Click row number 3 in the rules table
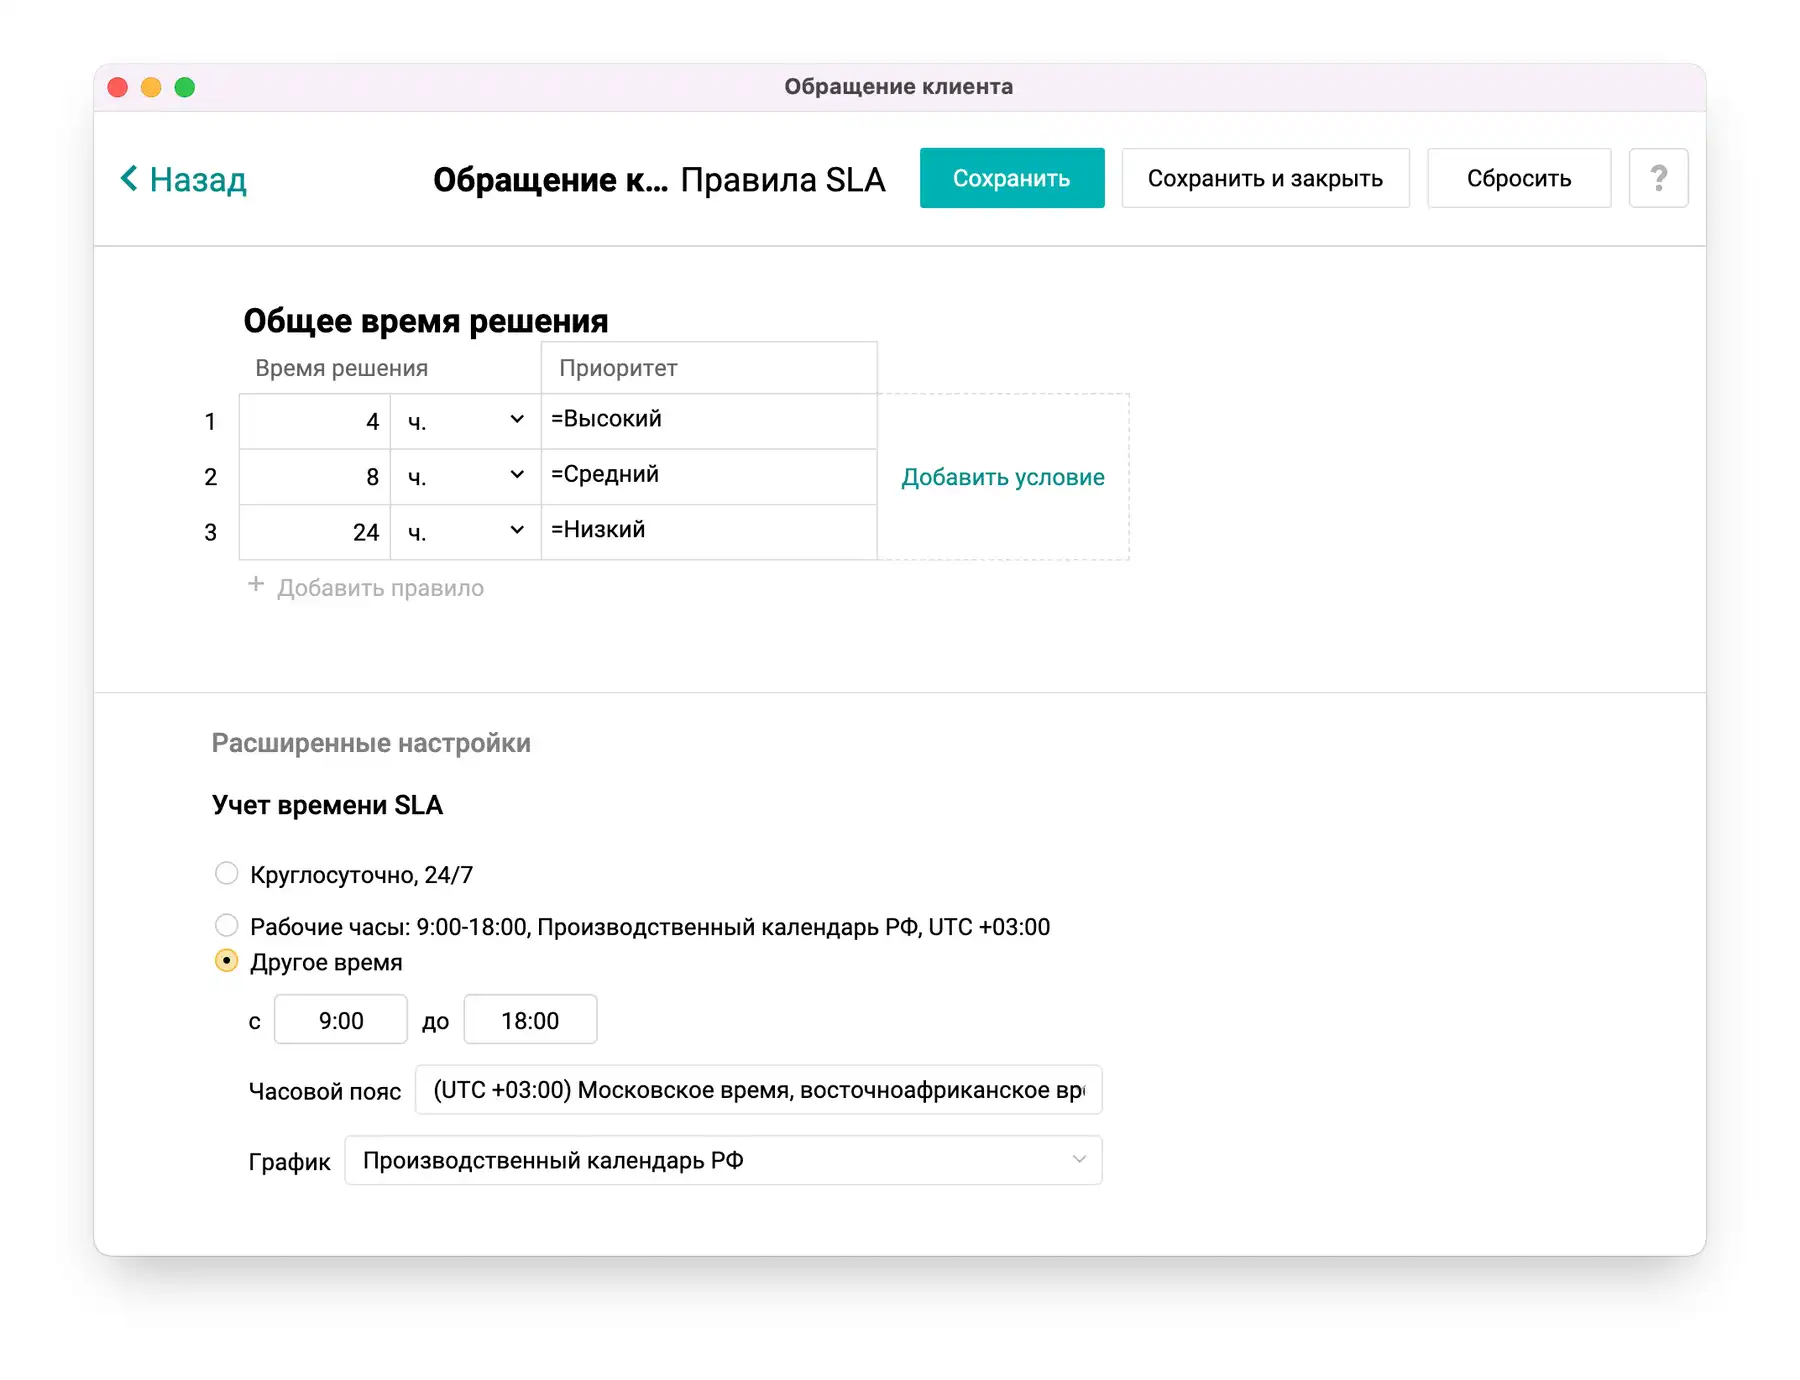Screen dimensions: 1800x1380 click(x=210, y=532)
